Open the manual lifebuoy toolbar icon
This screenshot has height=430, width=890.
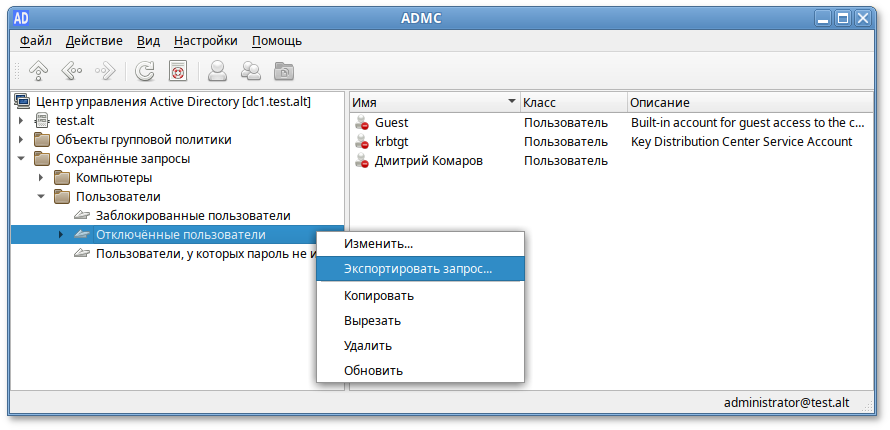[178, 71]
